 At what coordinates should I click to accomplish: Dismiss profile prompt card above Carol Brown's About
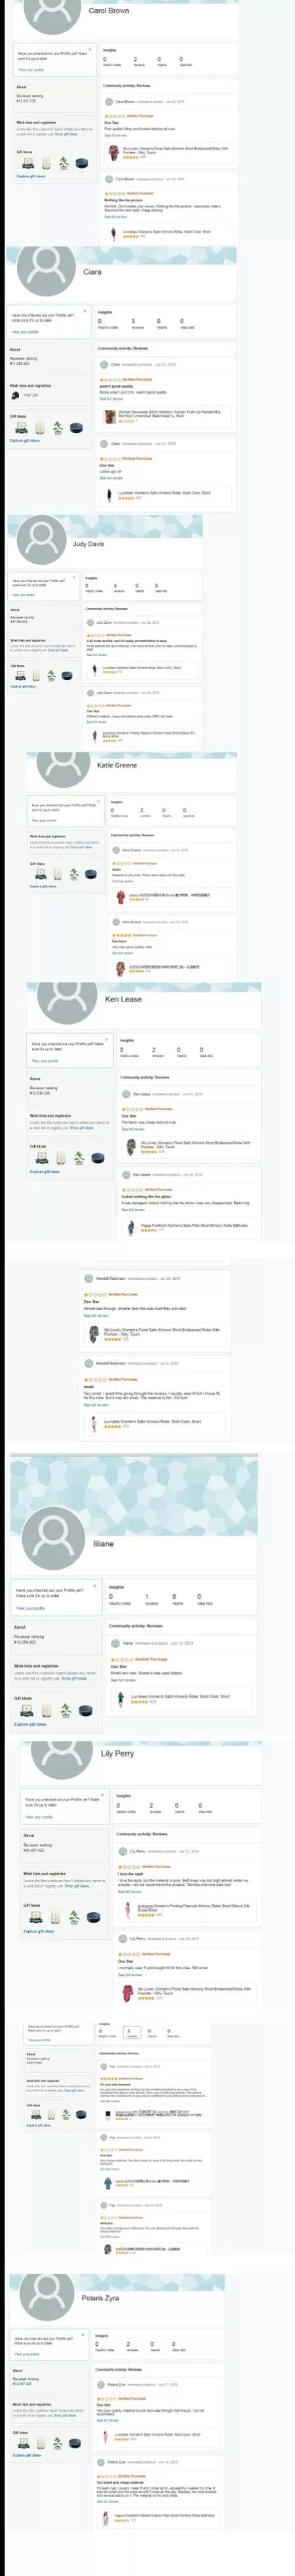(x=90, y=48)
